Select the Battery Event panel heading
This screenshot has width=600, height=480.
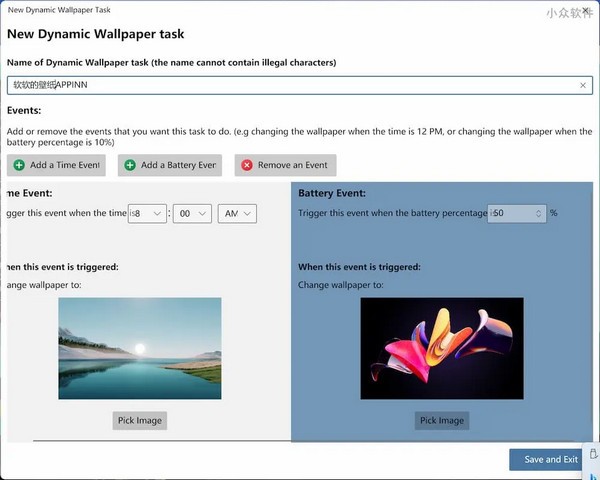[x=332, y=193]
